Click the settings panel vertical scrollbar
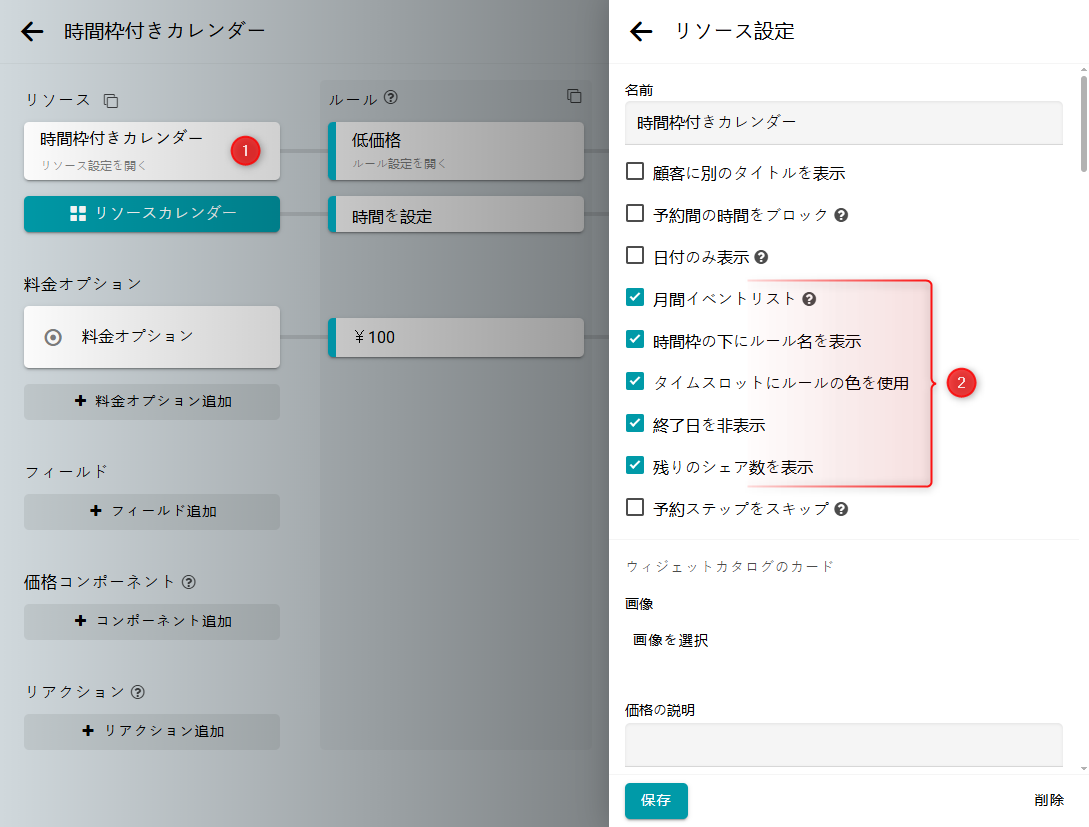 coord(1083,122)
